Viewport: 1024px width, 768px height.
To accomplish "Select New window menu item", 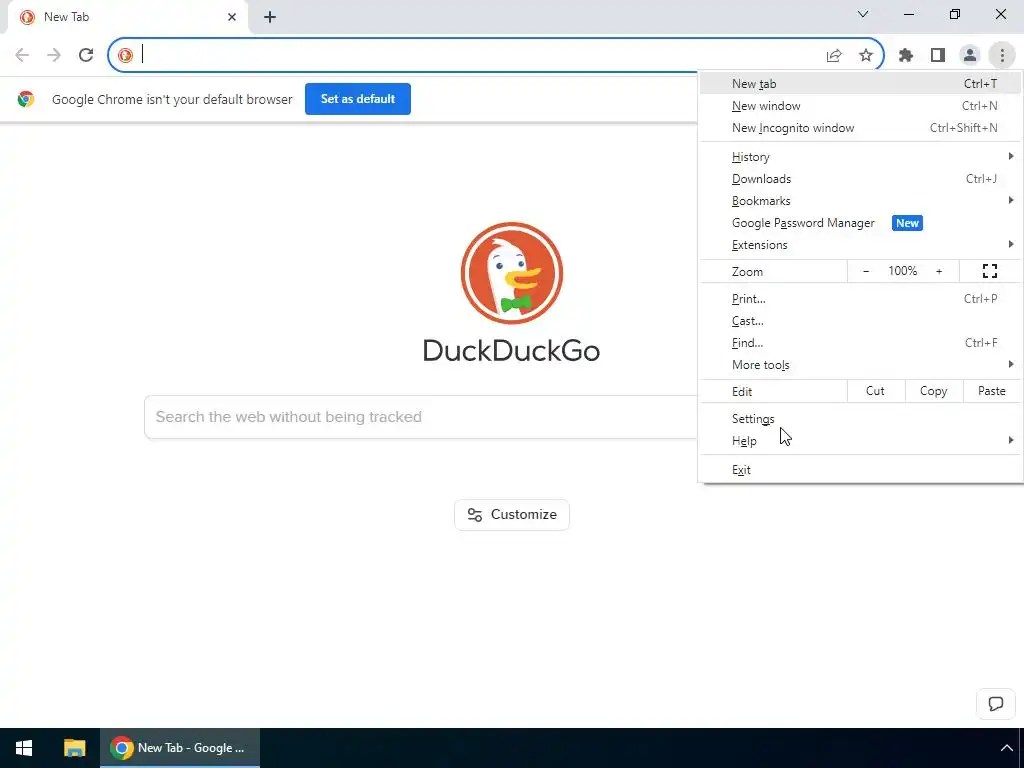I will click(860, 106).
